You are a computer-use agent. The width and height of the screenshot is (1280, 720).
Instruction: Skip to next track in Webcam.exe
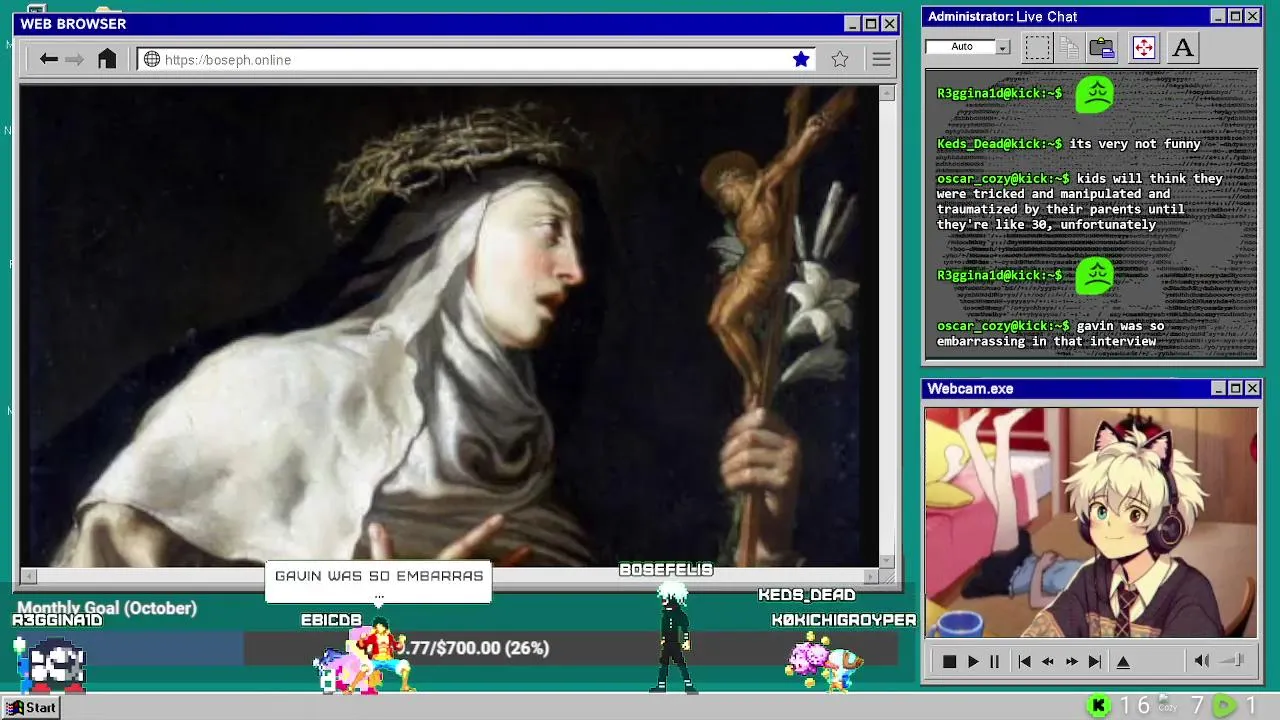(x=1094, y=661)
